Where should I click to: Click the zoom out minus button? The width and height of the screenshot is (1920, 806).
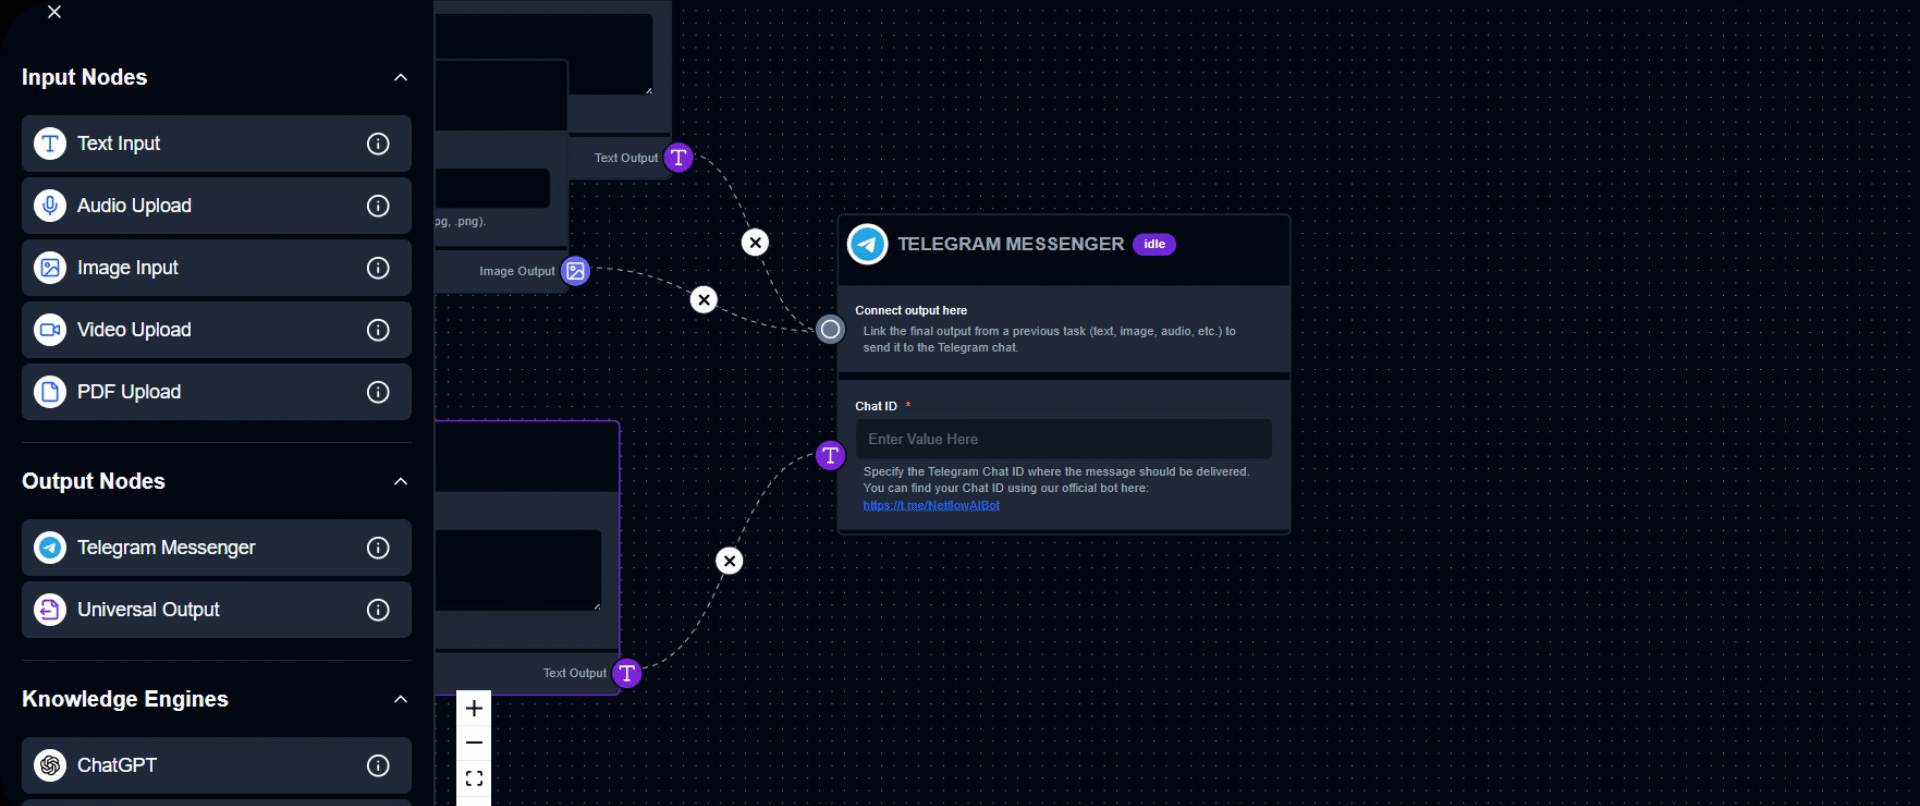coord(474,743)
